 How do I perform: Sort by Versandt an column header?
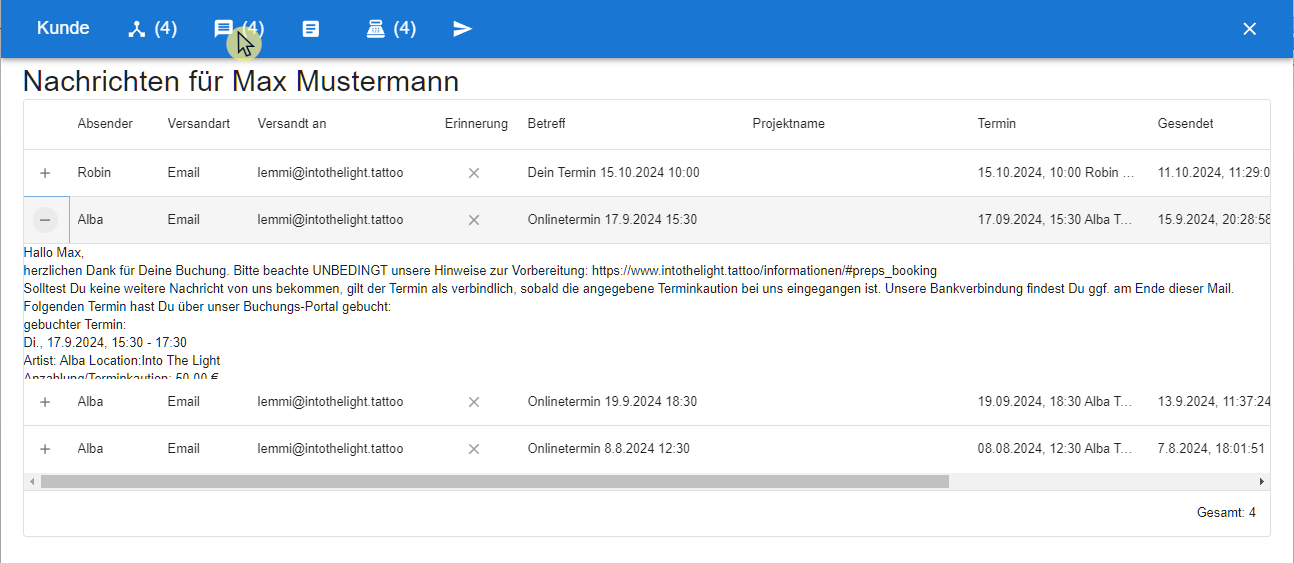[x=292, y=124]
